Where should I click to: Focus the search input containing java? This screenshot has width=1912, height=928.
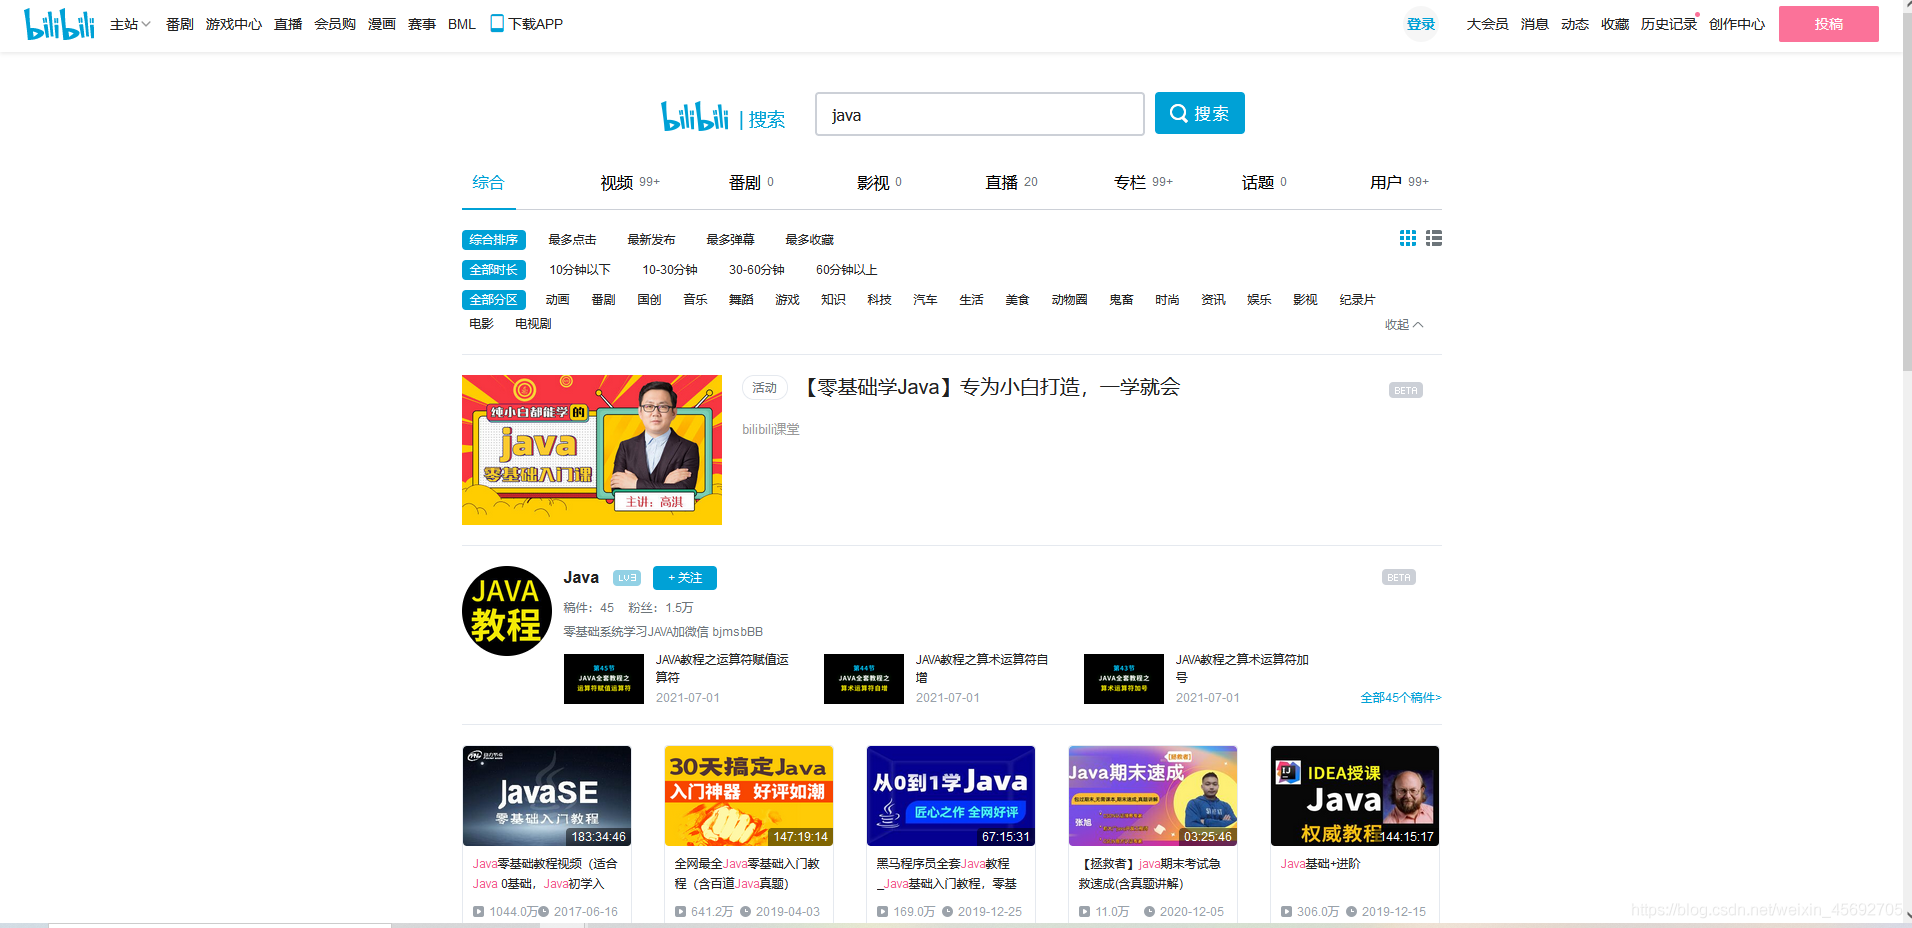click(x=980, y=114)
